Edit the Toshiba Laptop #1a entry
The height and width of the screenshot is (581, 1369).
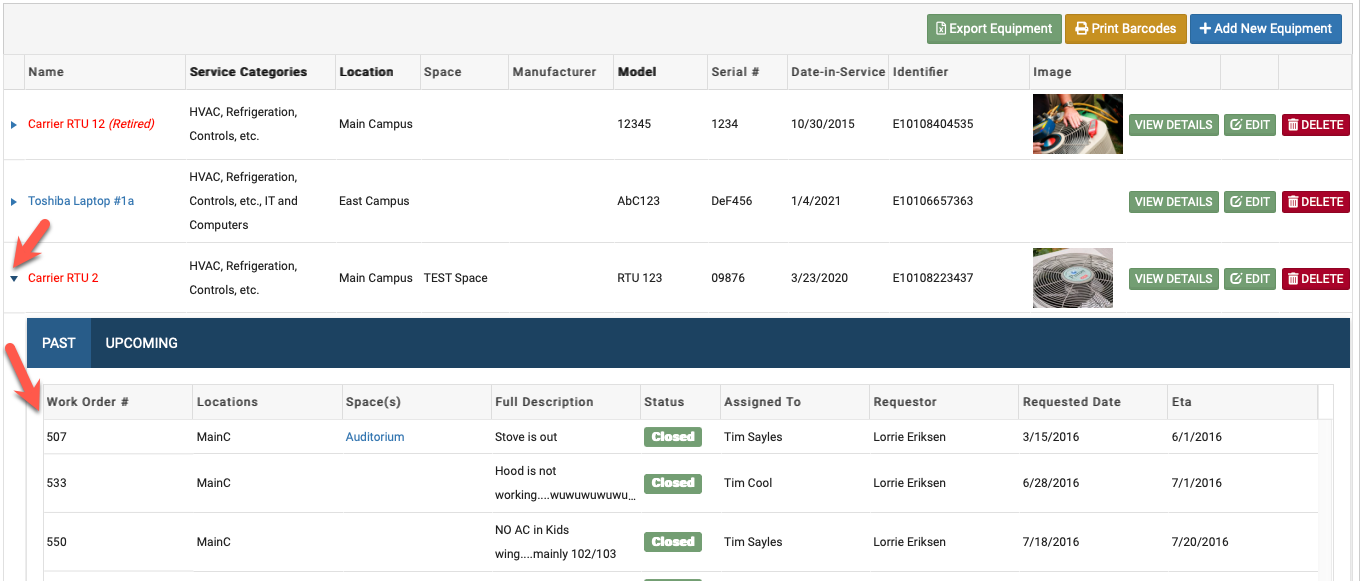coord(1249,202)
